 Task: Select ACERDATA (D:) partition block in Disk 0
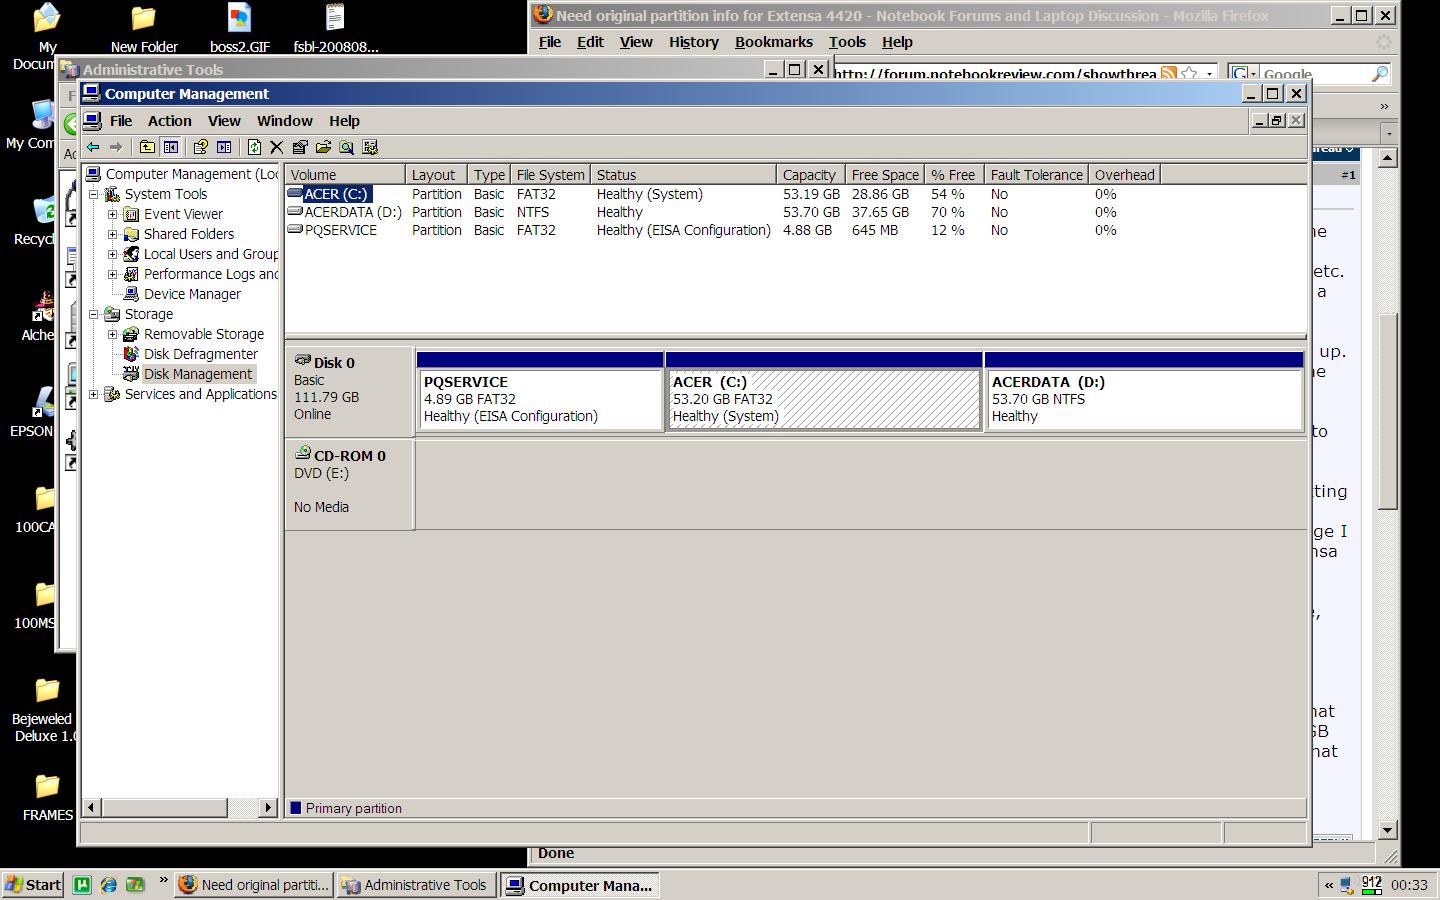pos(1144,392)
